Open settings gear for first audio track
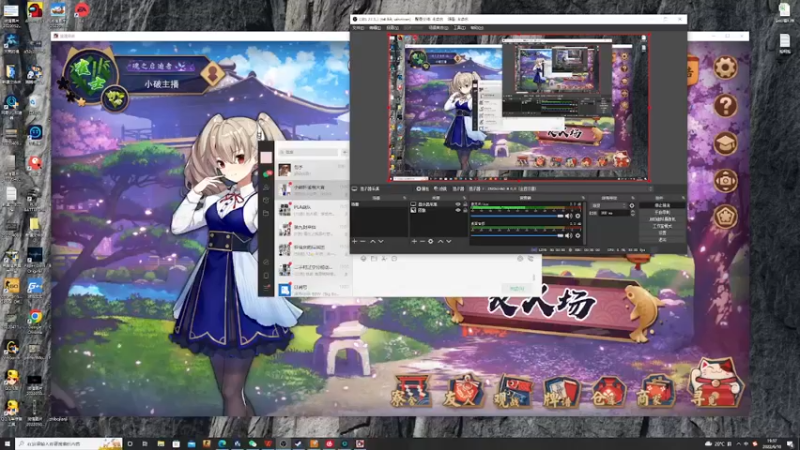 point(578,216)
